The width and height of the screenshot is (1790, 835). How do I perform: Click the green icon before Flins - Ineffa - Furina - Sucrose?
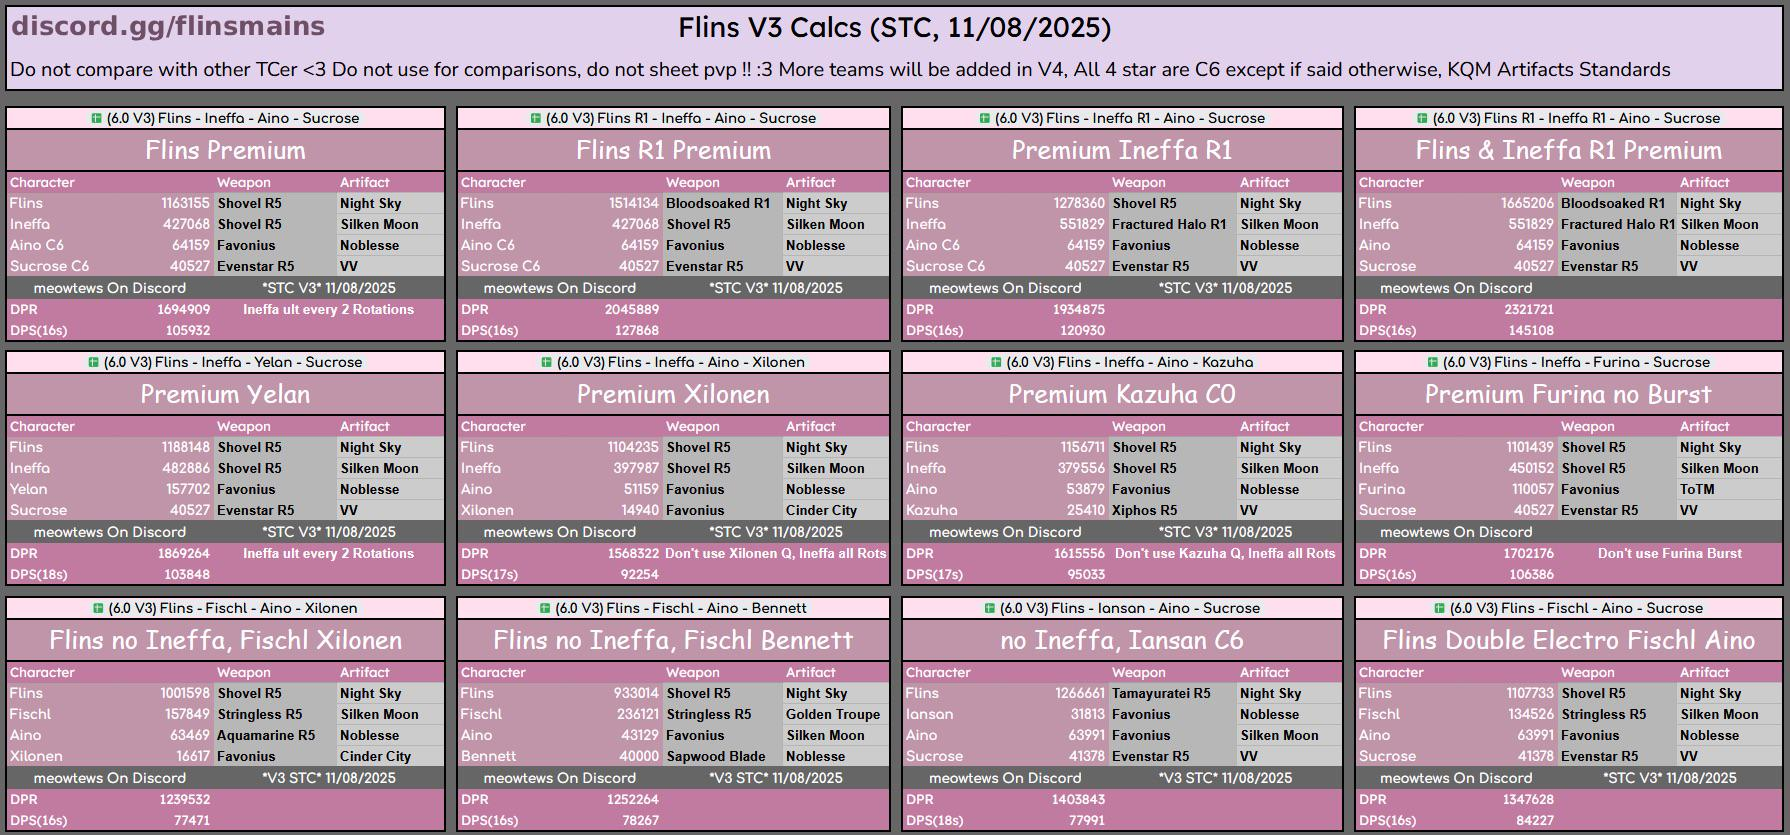click(1433, 362)
